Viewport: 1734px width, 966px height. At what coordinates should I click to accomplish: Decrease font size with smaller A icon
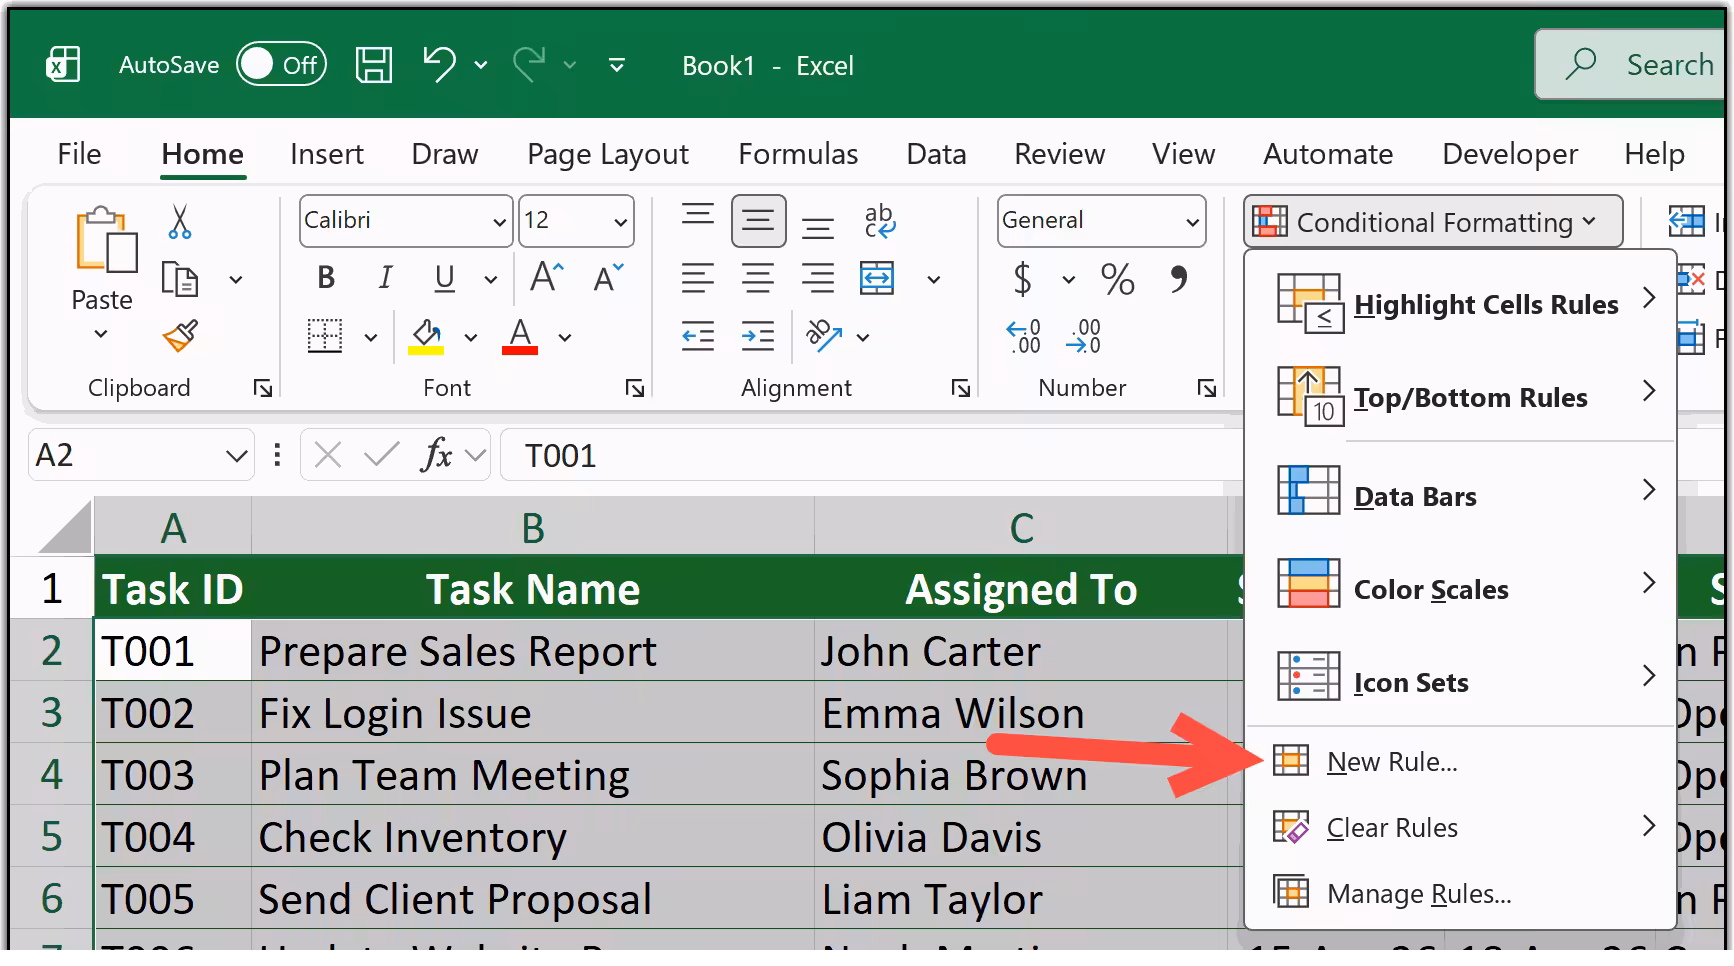[x=608, y=276]
